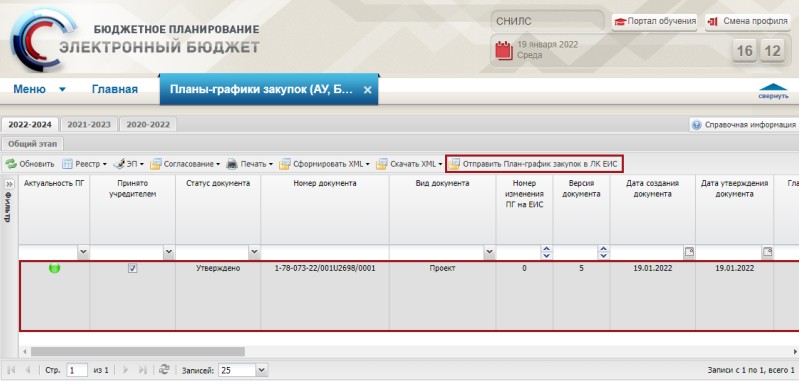Viewport: 799px width, 381px height.
Task: Click the page number field
Action: coord(77,370)
